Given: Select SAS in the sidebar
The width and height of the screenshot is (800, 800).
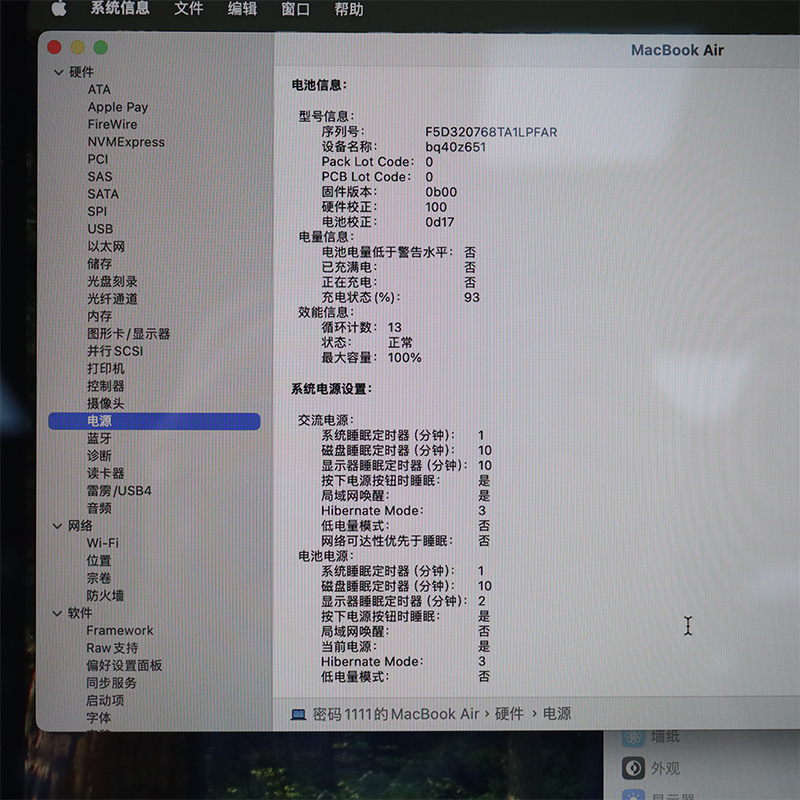Looking at the screenshot, I should (x=100, y=177).
